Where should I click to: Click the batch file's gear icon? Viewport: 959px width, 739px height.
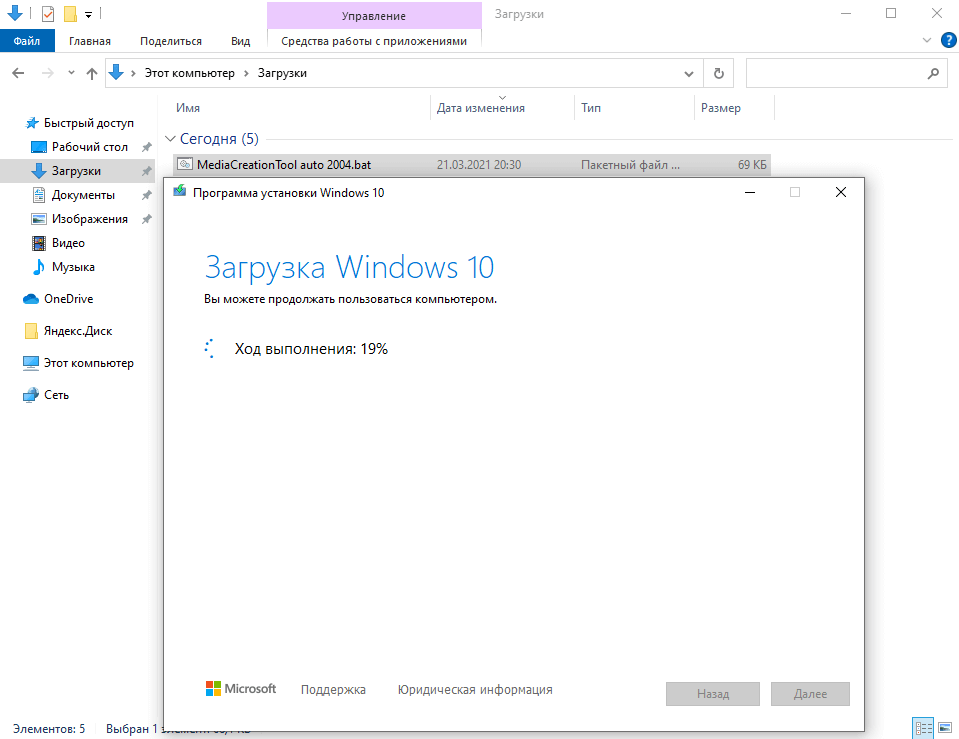185,164
